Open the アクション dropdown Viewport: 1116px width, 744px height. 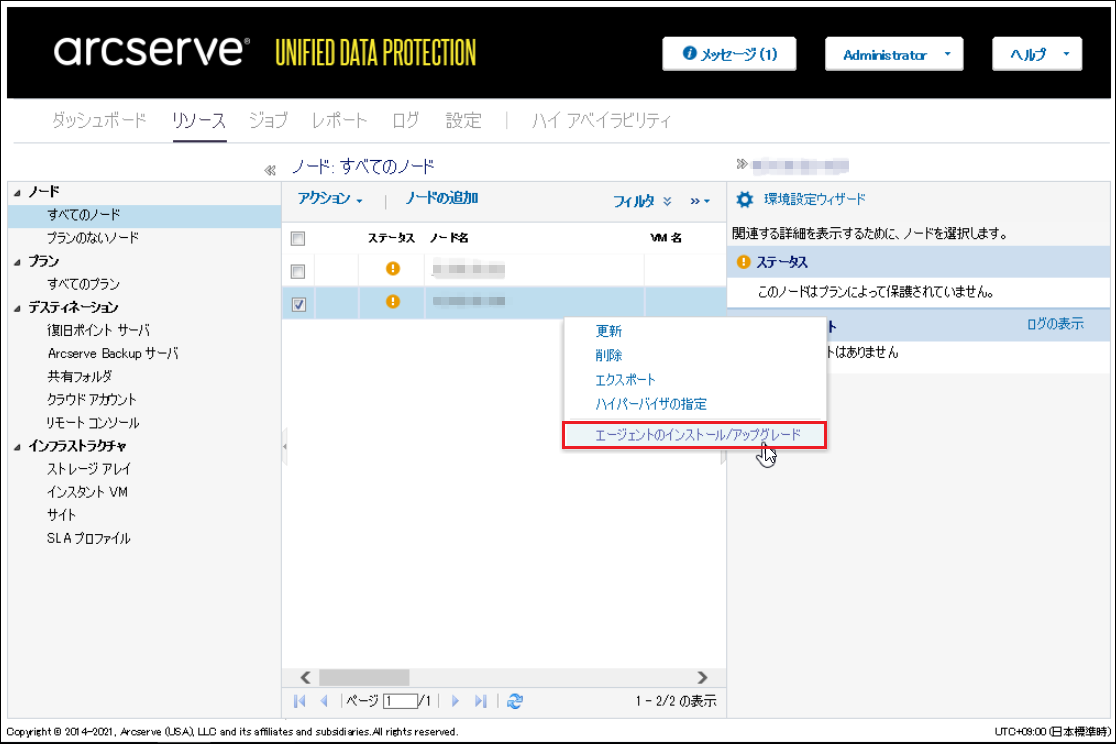point(330,199)
